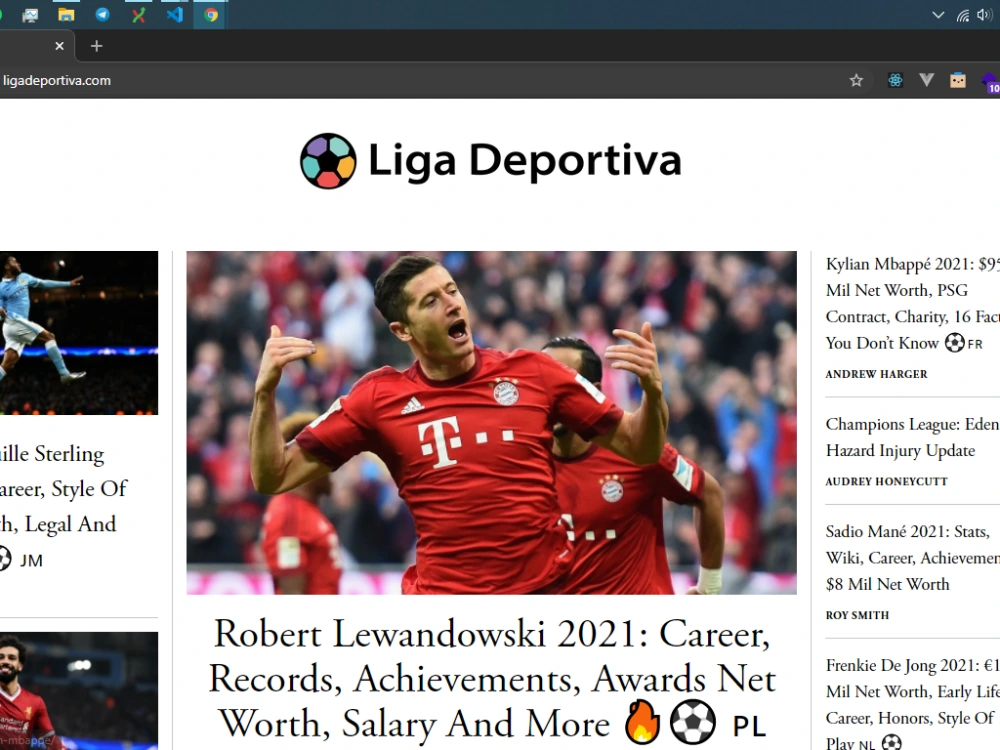Open the volume speaker tray icon

click(x=985, y=15)
